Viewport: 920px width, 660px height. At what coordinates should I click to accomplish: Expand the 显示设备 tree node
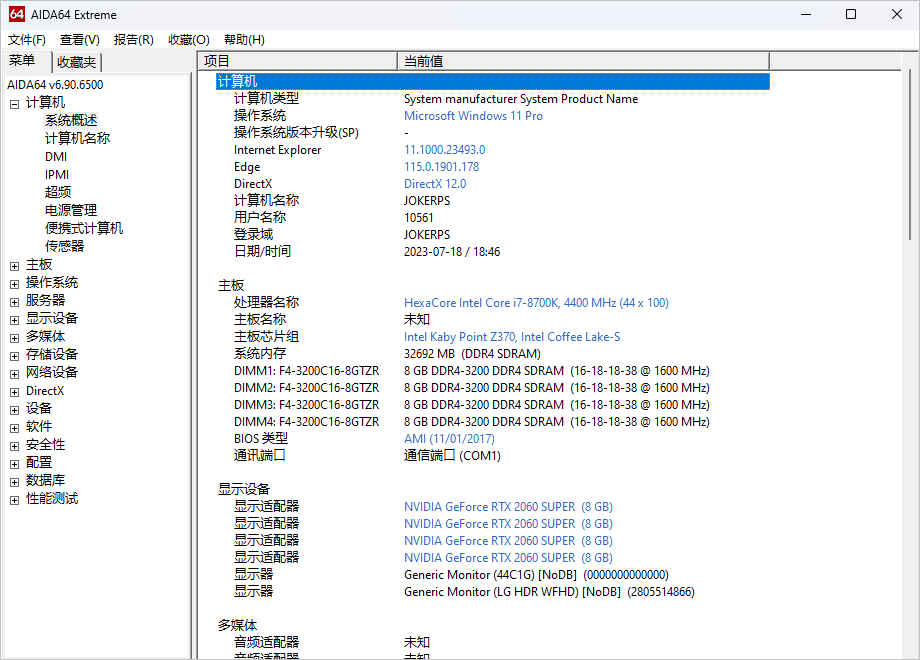[x=14, y=319]
